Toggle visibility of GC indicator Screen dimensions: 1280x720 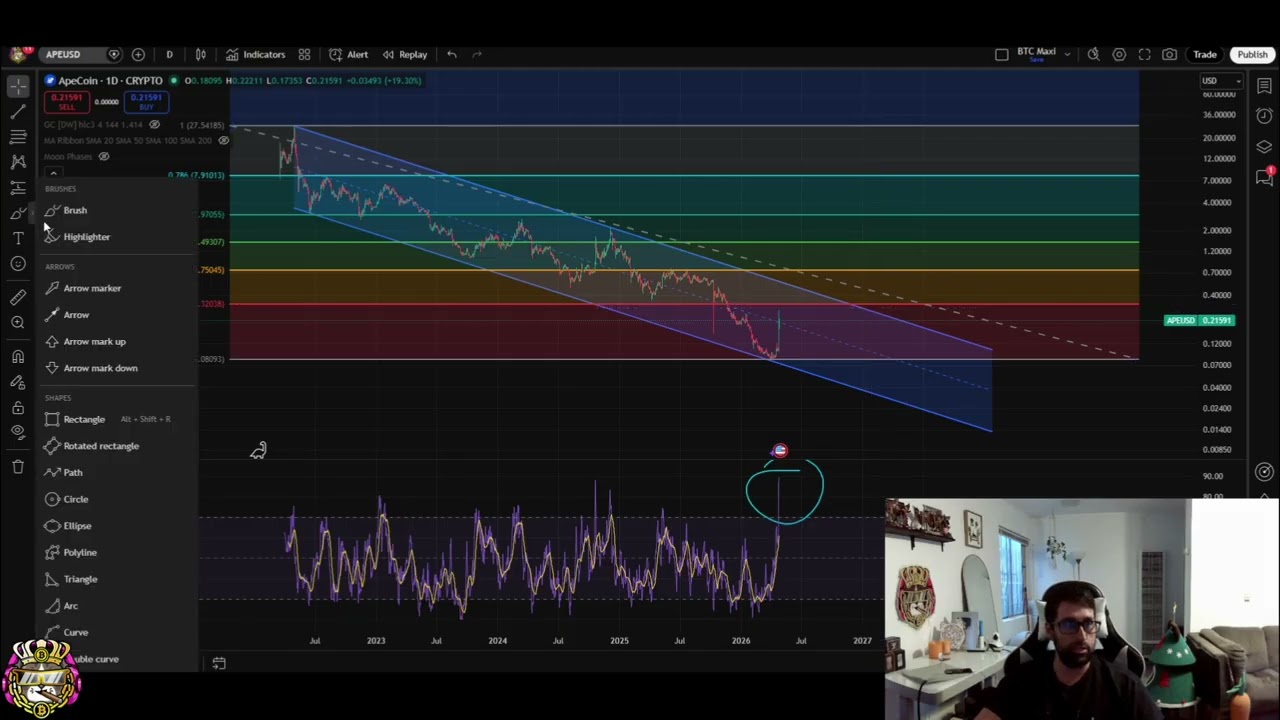coord(154,125)
